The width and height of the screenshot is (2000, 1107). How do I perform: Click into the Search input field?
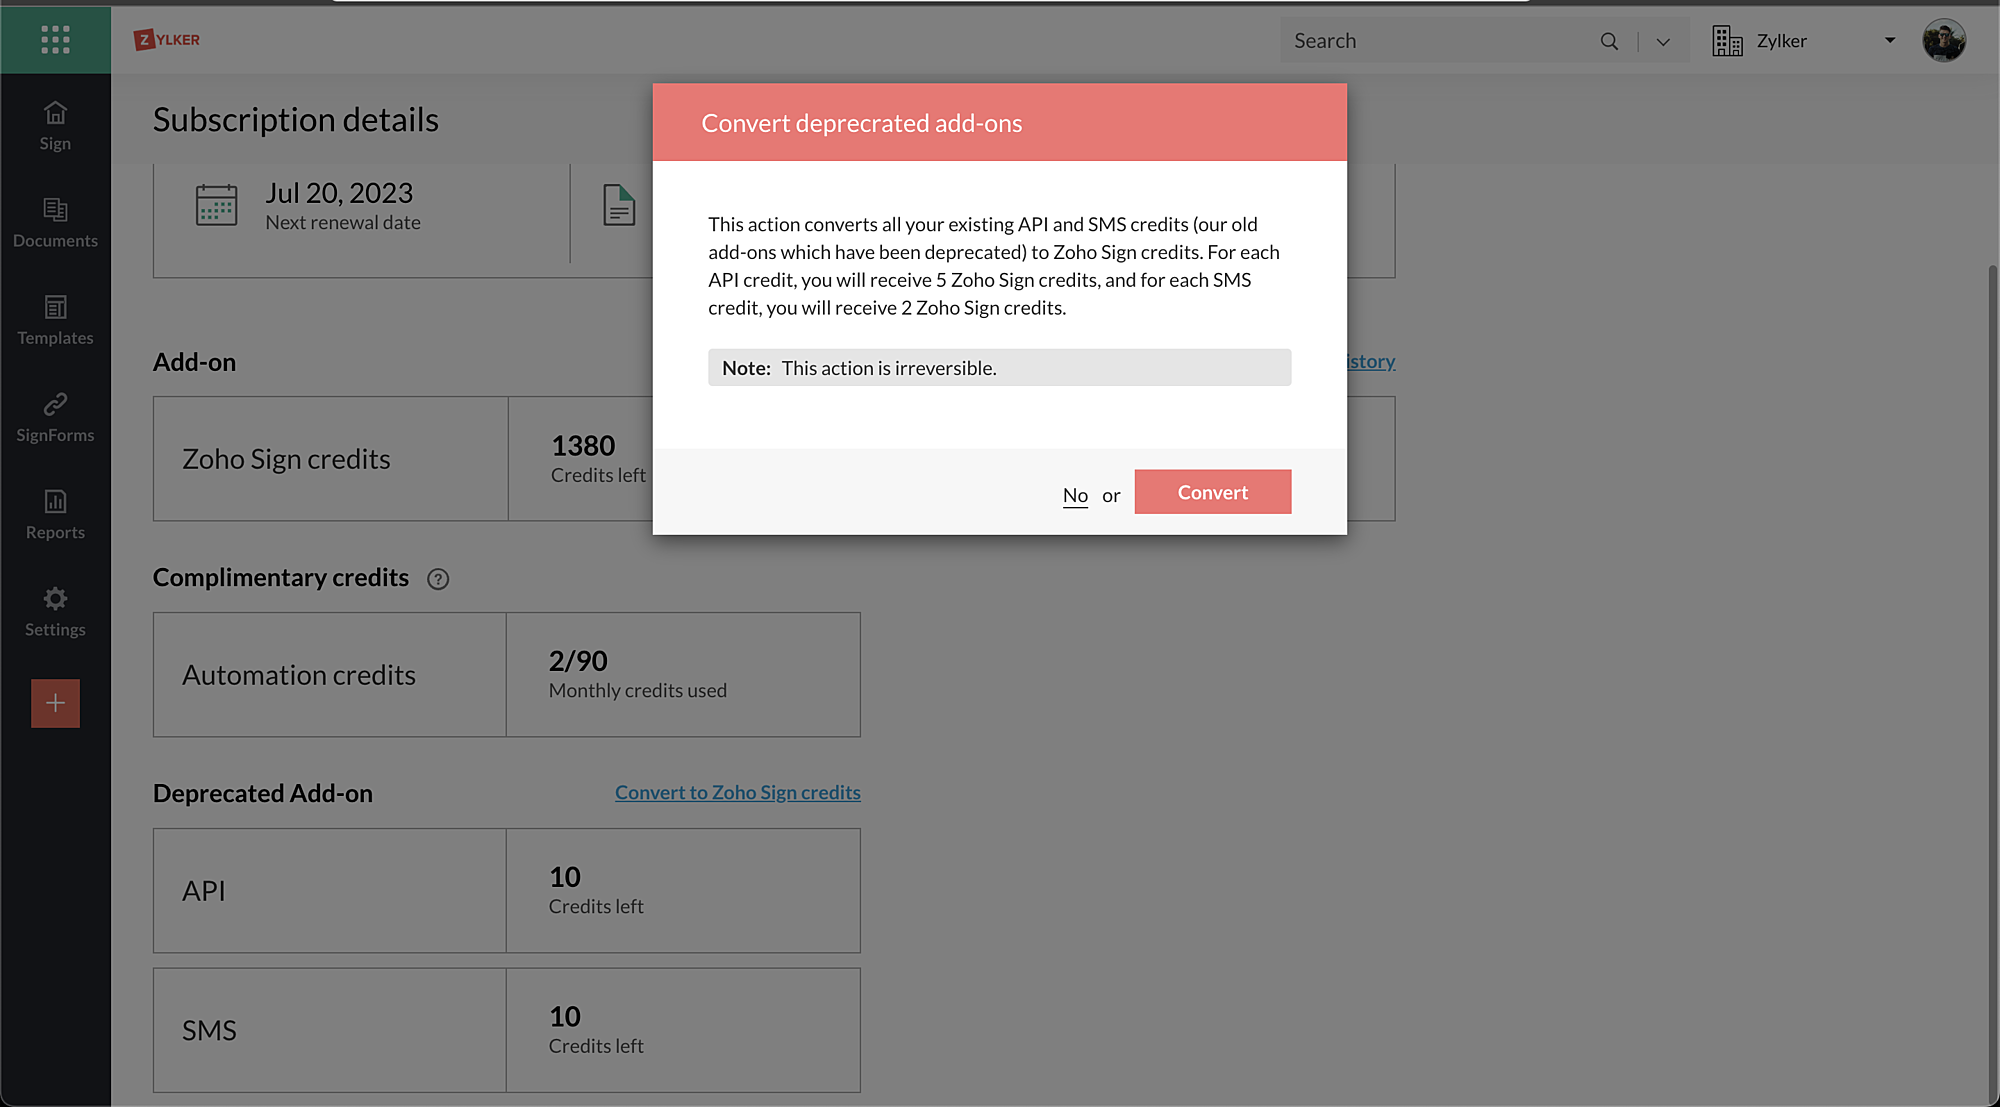[1440, 41]
